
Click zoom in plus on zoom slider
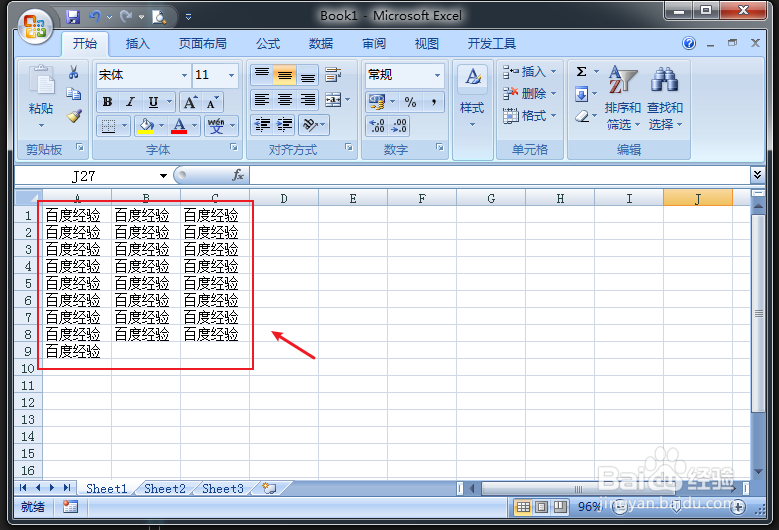(x=738, y=507)
